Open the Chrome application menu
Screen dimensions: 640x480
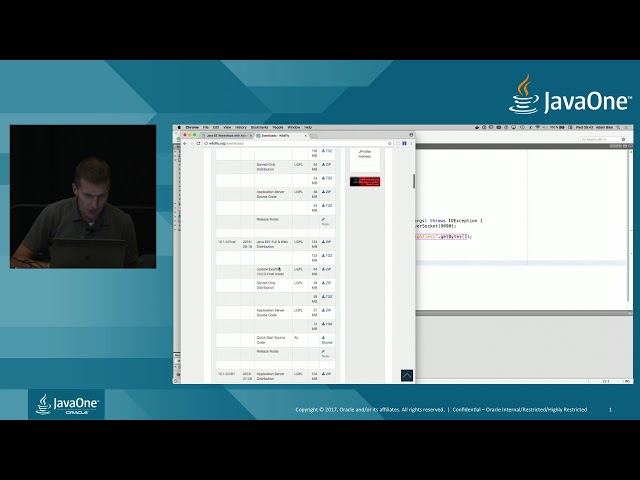pos(192,127)
